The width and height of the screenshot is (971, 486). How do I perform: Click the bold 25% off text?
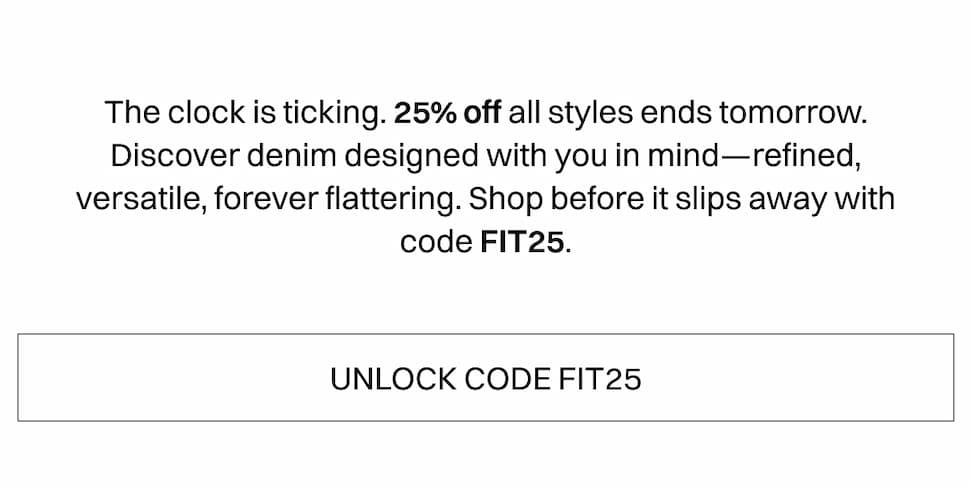[447, 113]
